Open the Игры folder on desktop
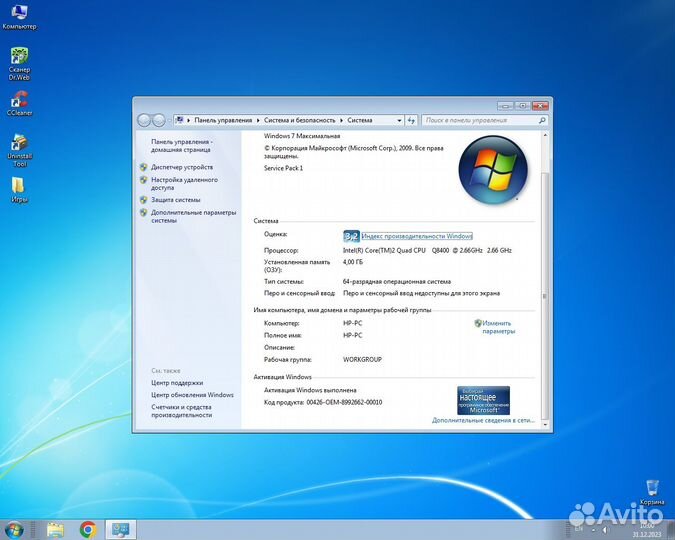This screenshot has width=675, height=540. tap(19, 189)
